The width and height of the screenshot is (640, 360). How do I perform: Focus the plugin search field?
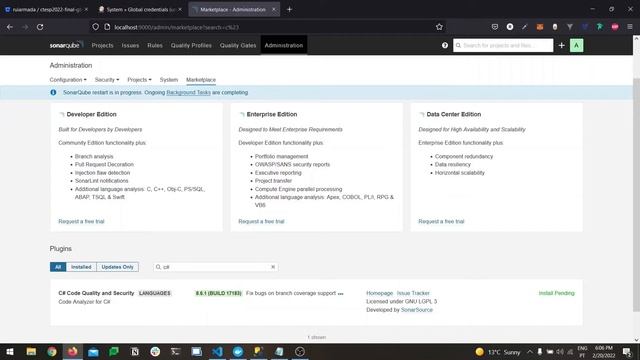pyautogui.click(x=216, y=267)
